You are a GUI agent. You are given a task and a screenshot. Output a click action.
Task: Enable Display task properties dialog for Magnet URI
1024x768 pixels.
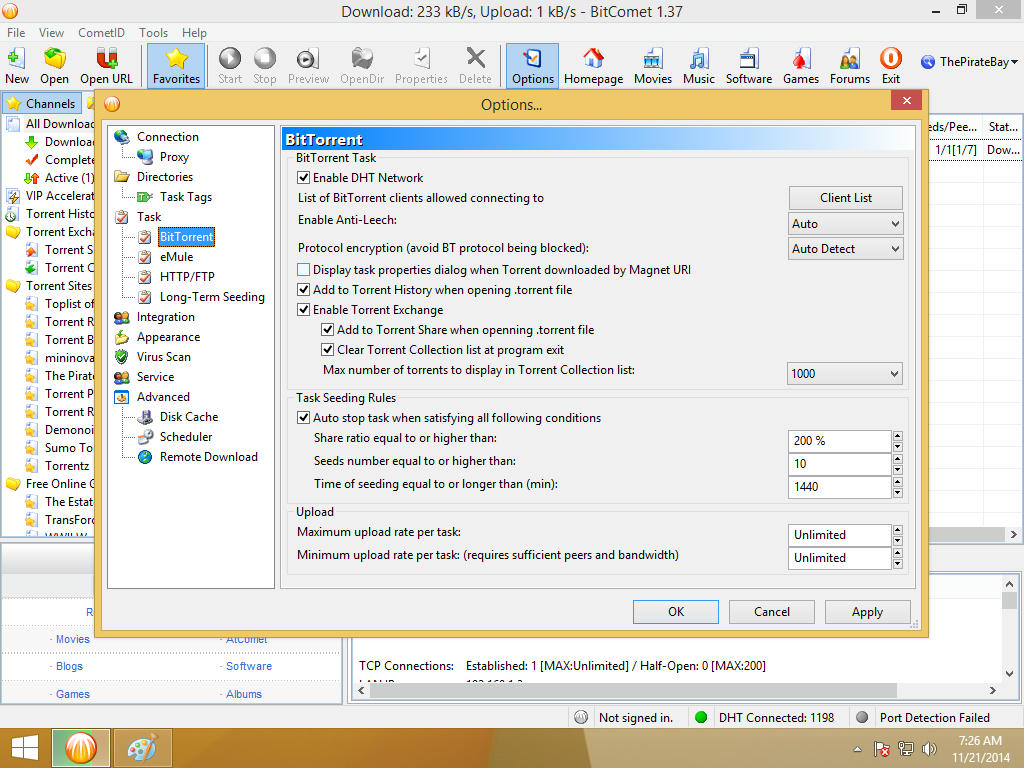tap(303, 270)
